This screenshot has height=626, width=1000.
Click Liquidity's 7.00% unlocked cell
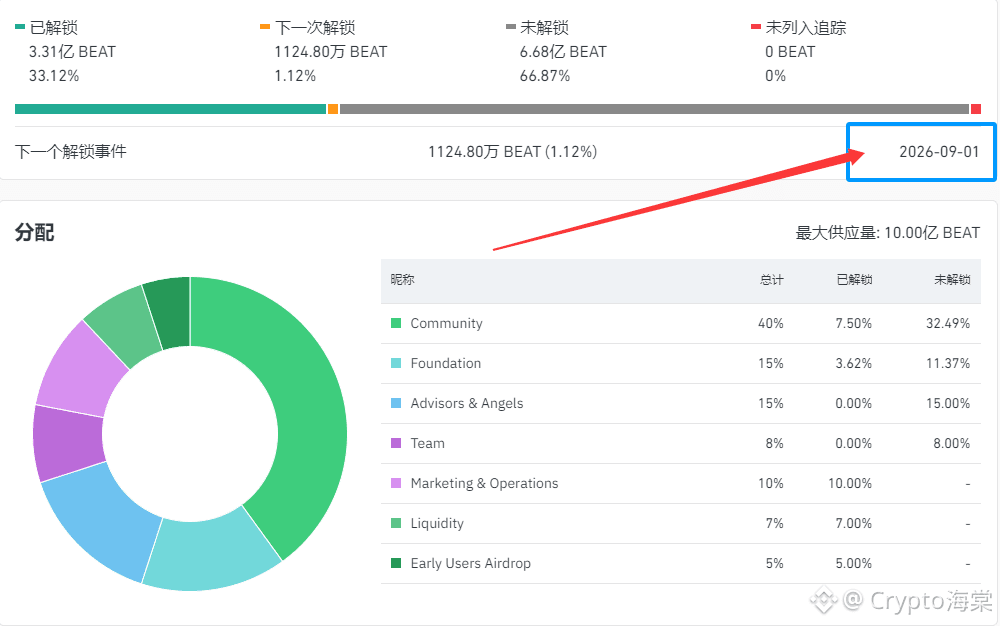click(x=853, y=523)
